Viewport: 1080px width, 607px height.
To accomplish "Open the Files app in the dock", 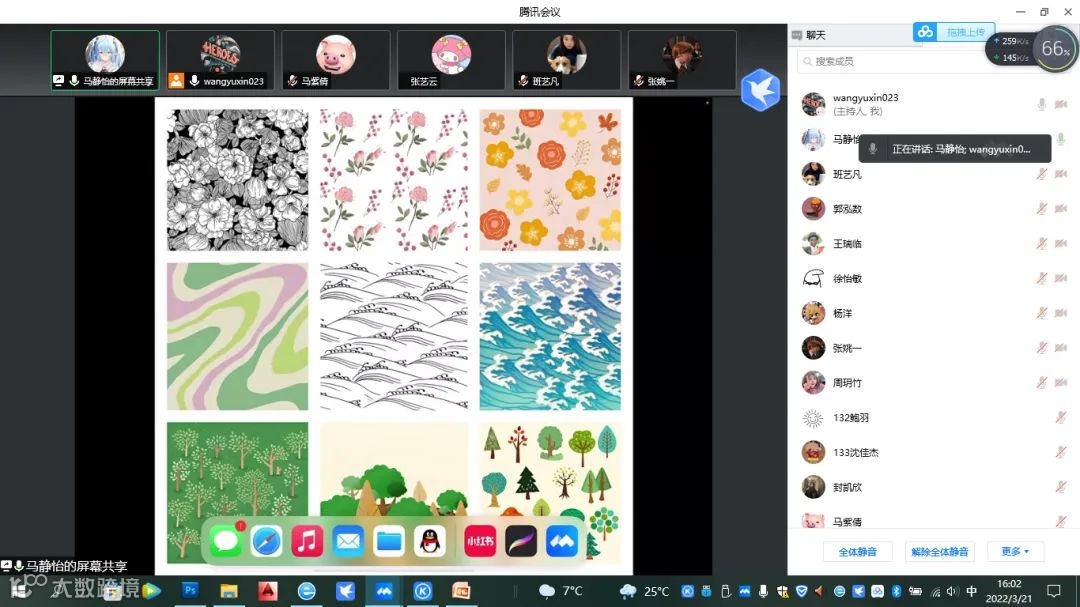I will tap(389, 542).
